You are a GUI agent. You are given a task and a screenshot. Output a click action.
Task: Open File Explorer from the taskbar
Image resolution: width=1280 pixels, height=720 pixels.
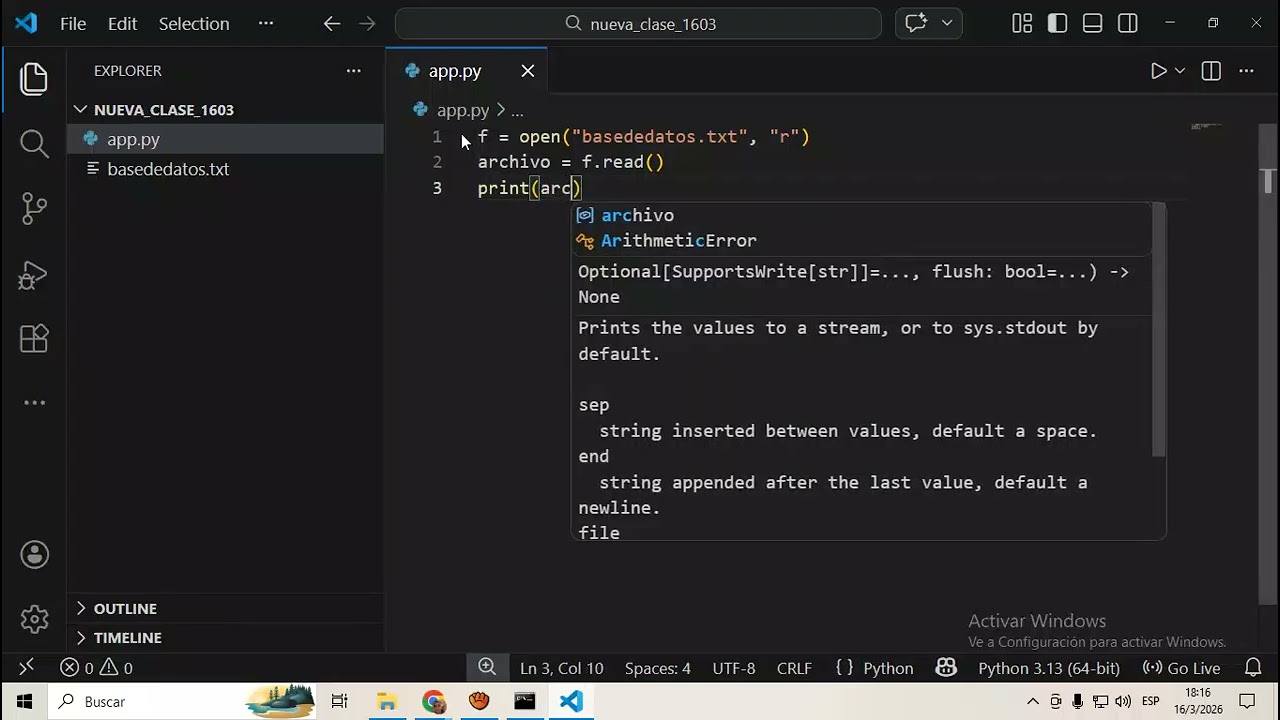(386, 702)
